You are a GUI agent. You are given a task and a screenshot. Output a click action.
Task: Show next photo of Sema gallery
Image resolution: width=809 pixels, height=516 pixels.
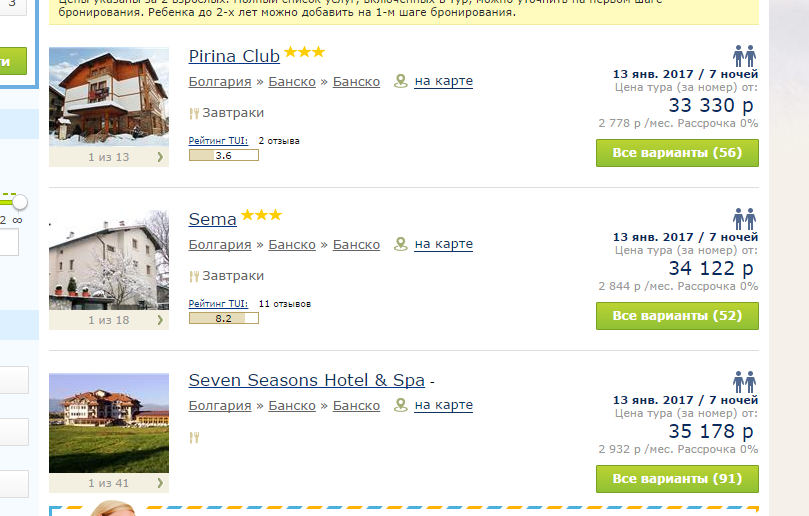coord(160,320)
